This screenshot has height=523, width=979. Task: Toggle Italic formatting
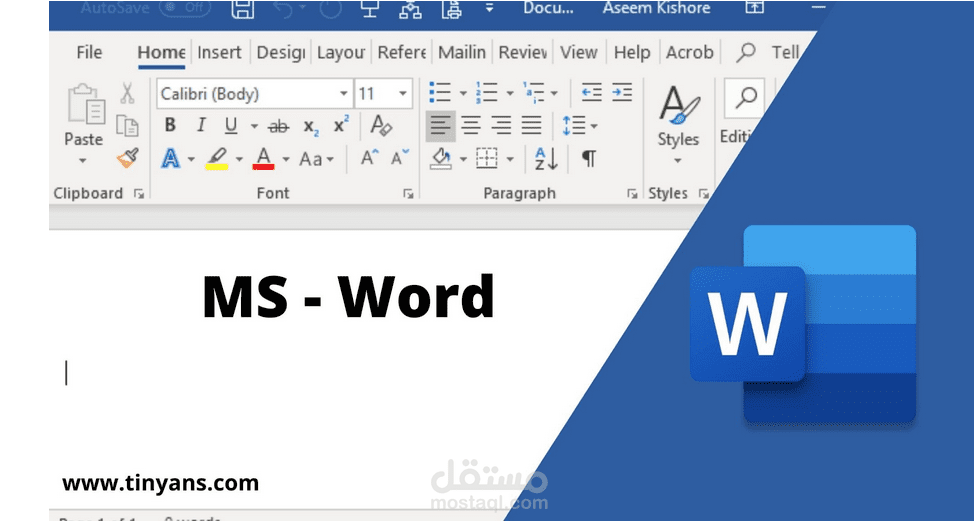[x=200, y=125]
